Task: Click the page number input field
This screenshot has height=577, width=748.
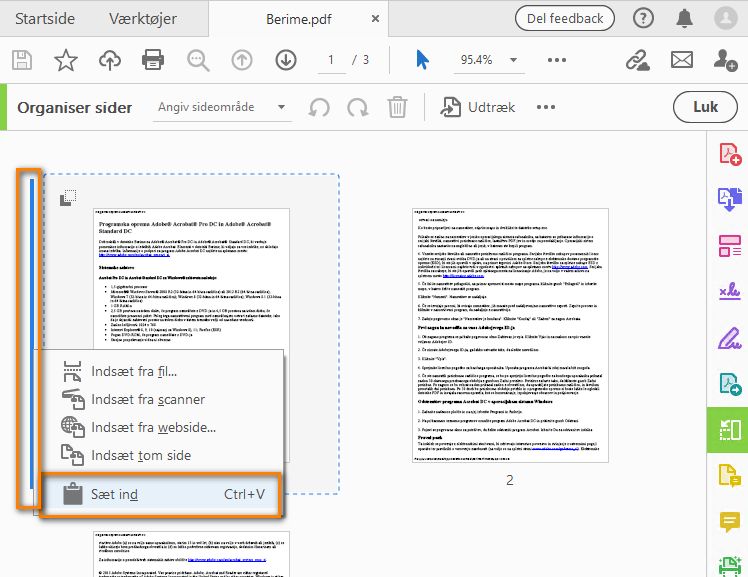Action: (332, 60)
